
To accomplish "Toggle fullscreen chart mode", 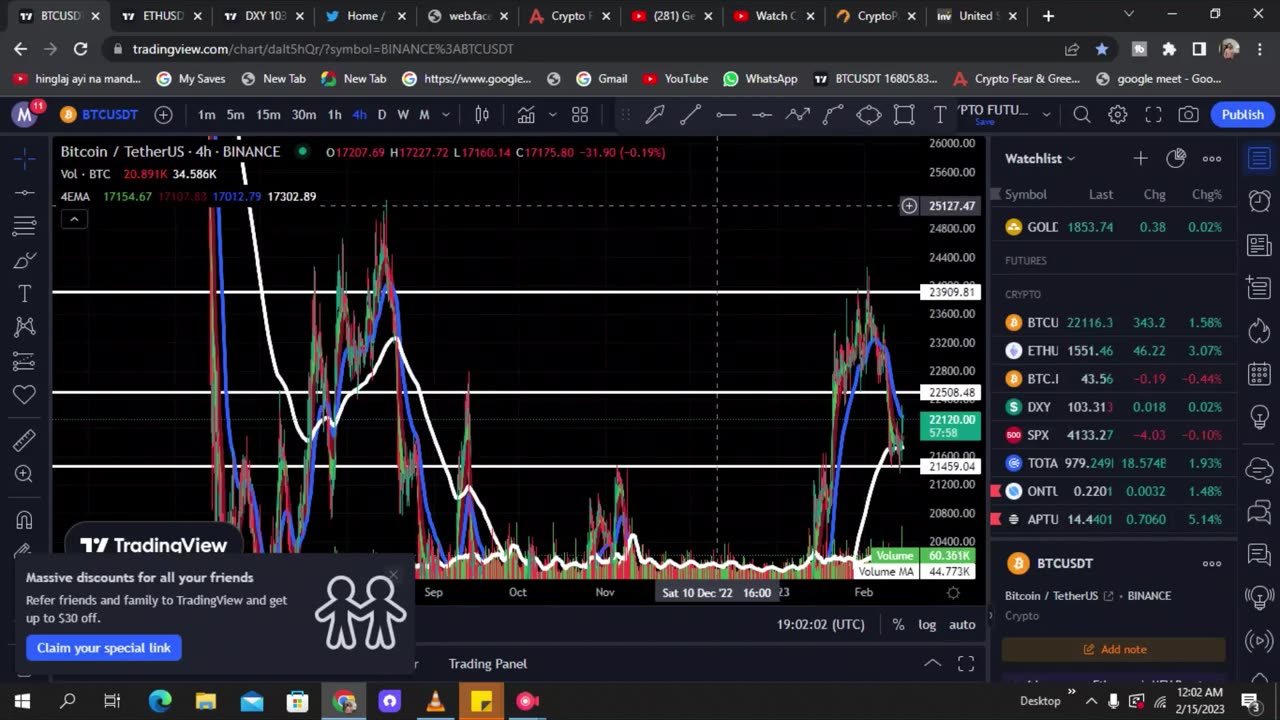I will pos(1153,115).
